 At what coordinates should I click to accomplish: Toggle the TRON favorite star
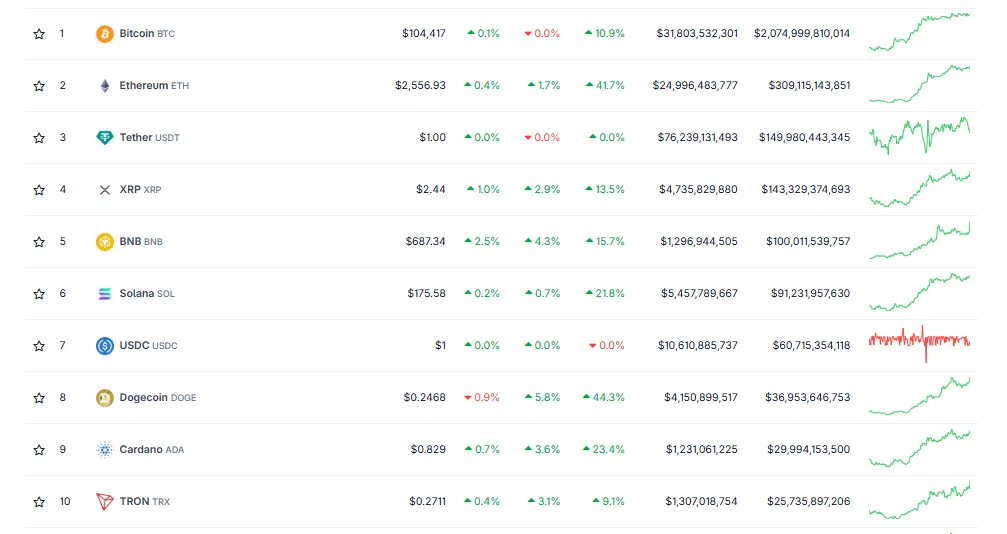click(x=39, y=503)
